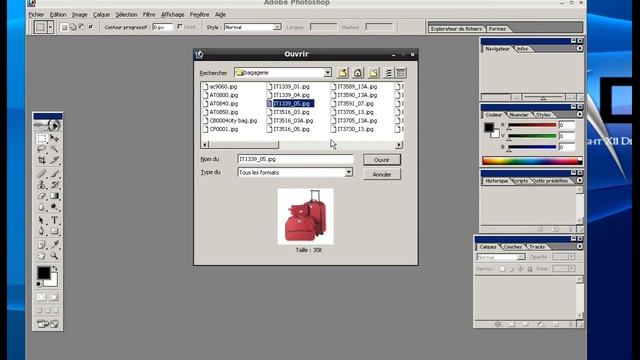The height and width of the screenshot is (360, 640).
Task: Select the Eraser tool in the toolbox
Action: 42,196
